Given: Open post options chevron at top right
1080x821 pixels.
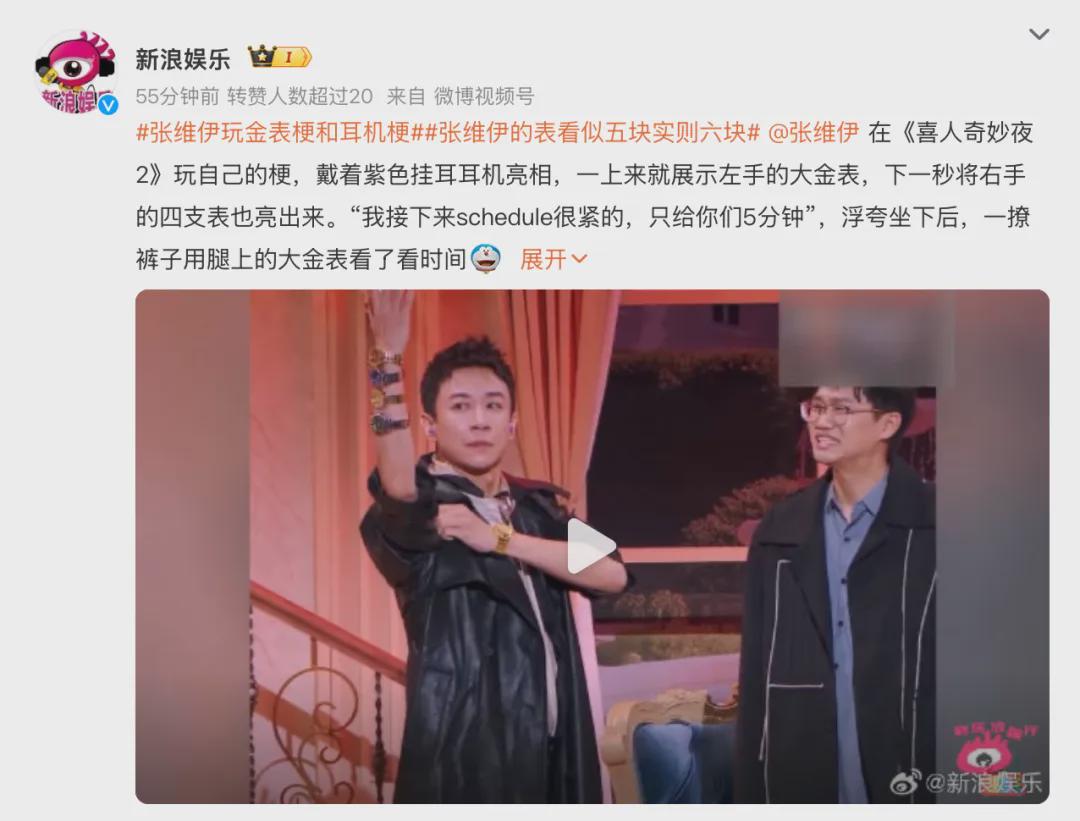Looking at the screenshot, I should click(x=1039, y=34).
